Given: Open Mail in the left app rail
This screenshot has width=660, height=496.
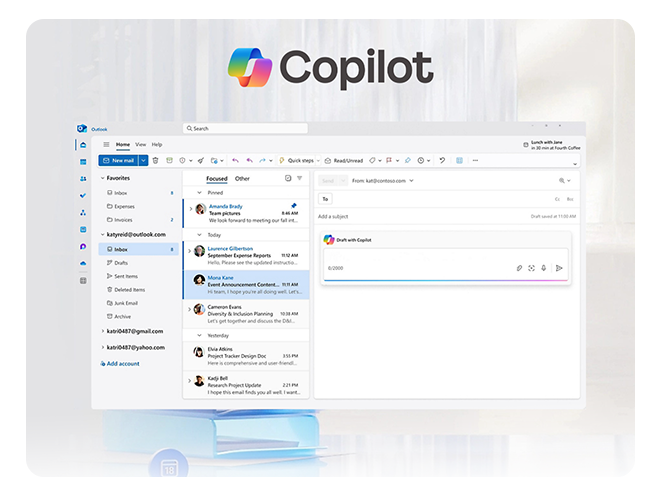Looking at the screenshot, I should click(x=83, y=145).
